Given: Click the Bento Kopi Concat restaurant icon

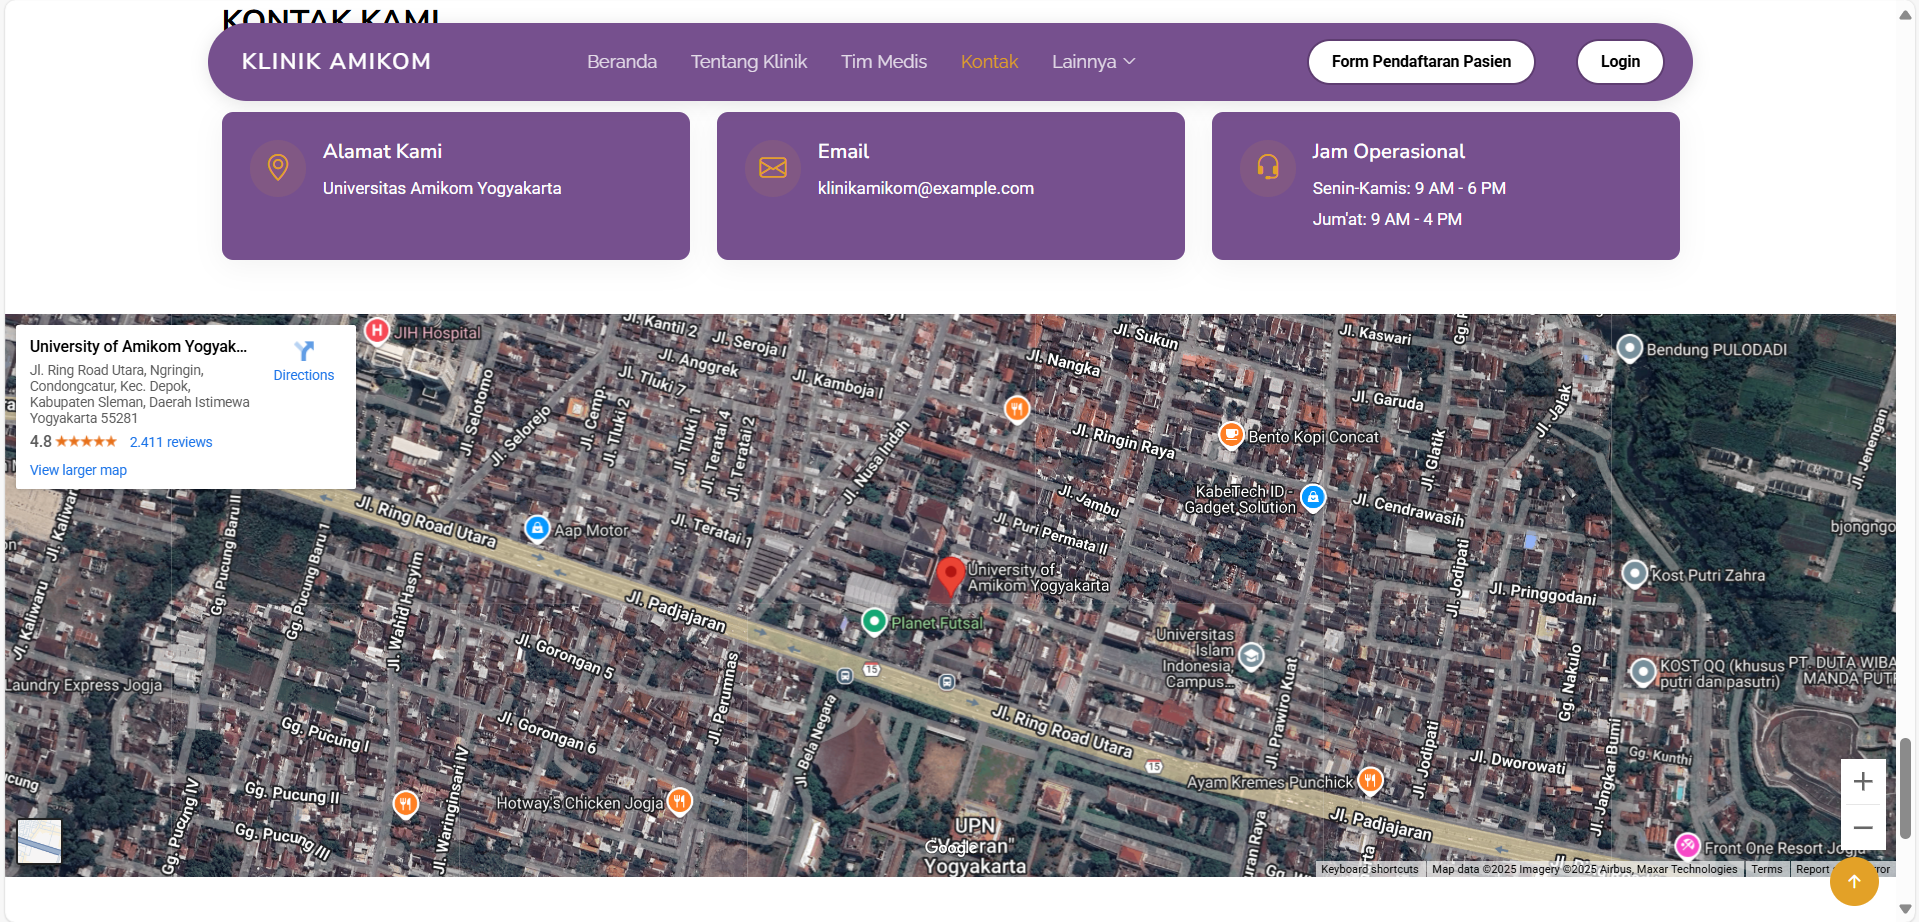Looking at the screenshot, I should coord(1231,435).
